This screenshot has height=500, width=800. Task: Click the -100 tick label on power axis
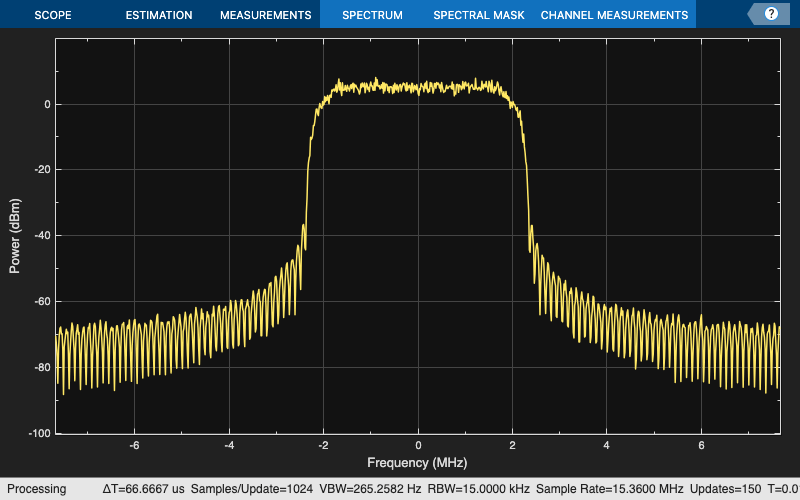(39, 433)
